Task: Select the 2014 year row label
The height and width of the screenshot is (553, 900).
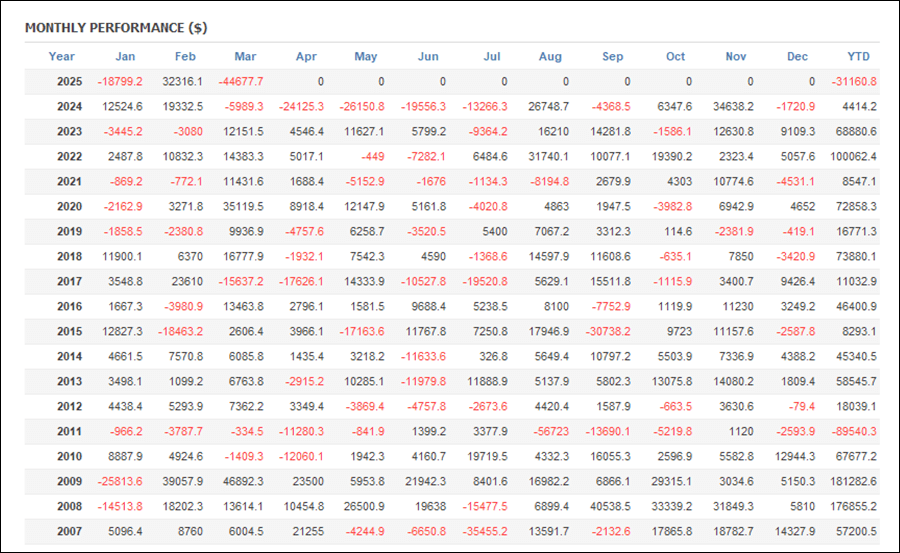Action: tap(69, 356)
